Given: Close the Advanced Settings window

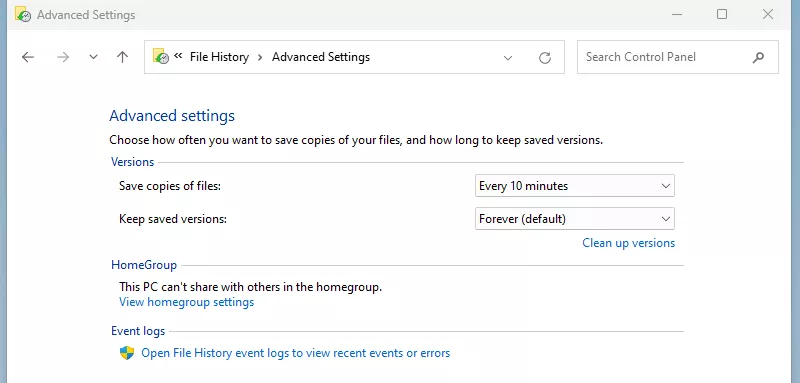Looking at the screenshot, I should pos(768,14).
